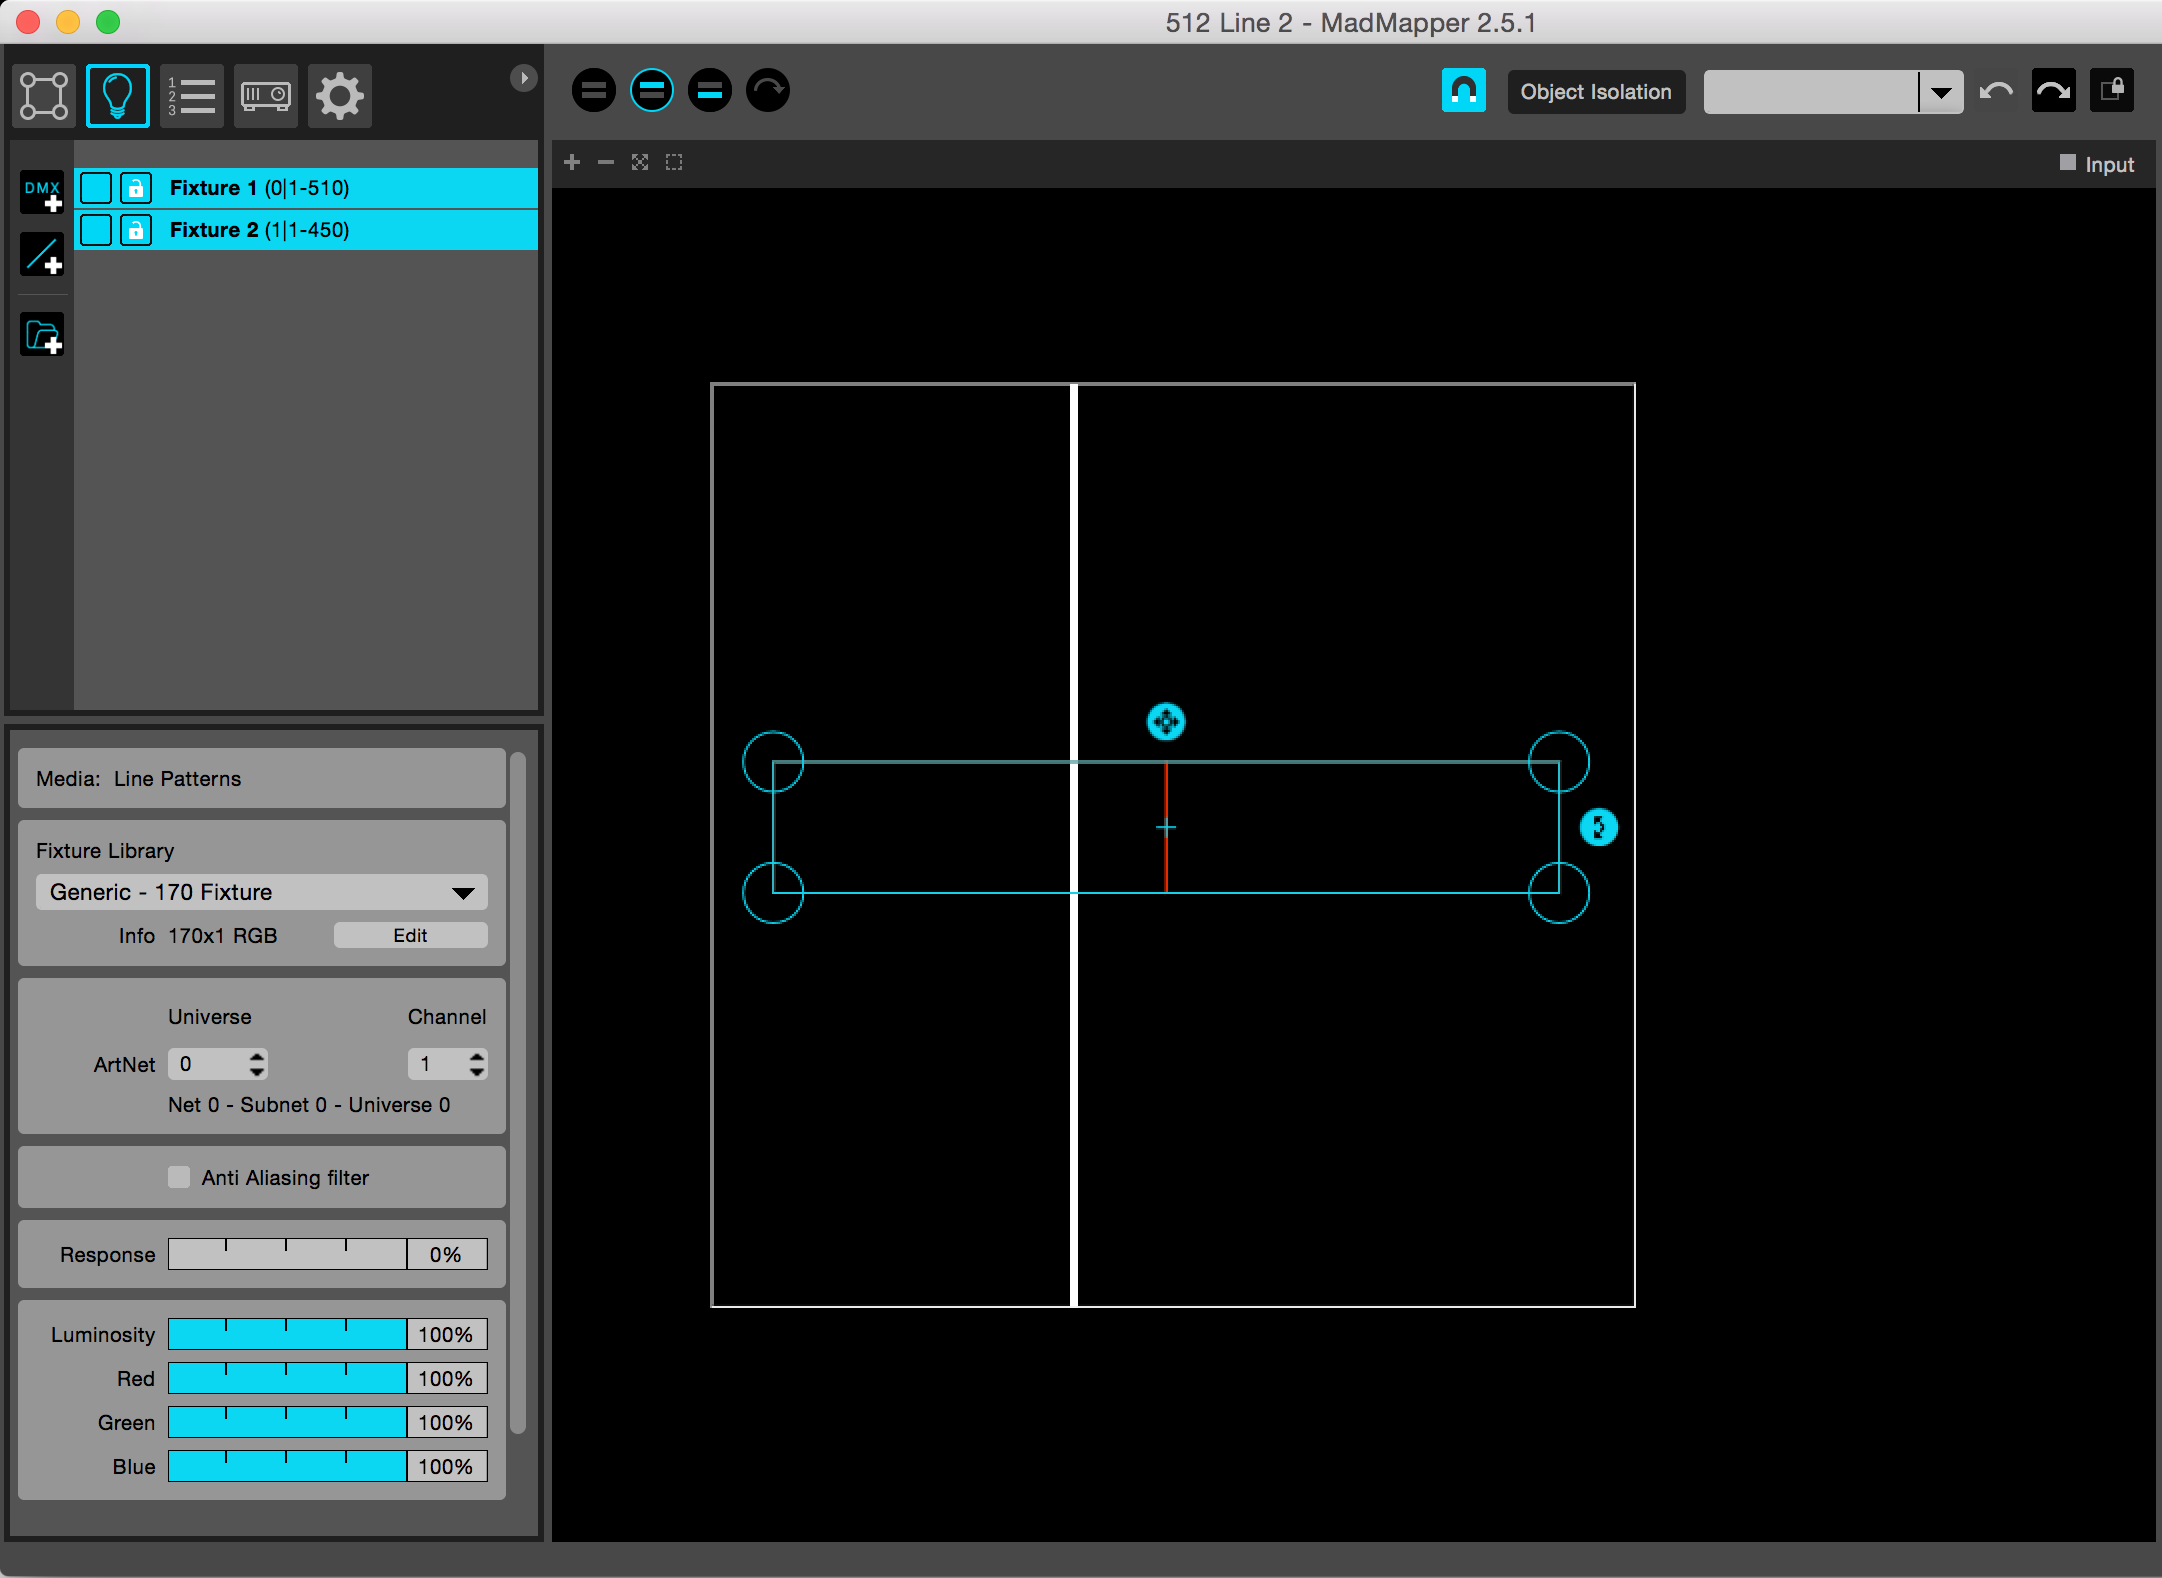The height and width of the screenshot is (1578, 2162).
Task: Toggle the Input checkbox
Action: click(2068, 163)
